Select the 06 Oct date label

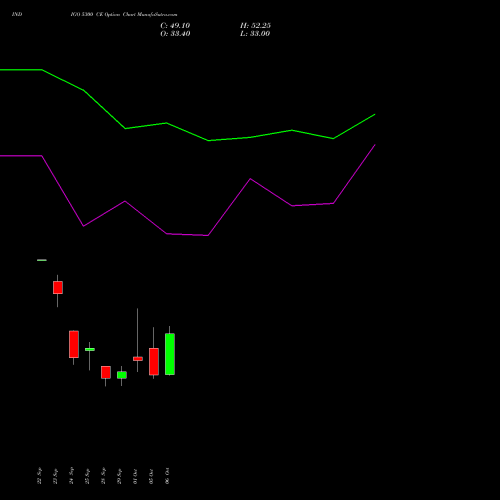167,476
